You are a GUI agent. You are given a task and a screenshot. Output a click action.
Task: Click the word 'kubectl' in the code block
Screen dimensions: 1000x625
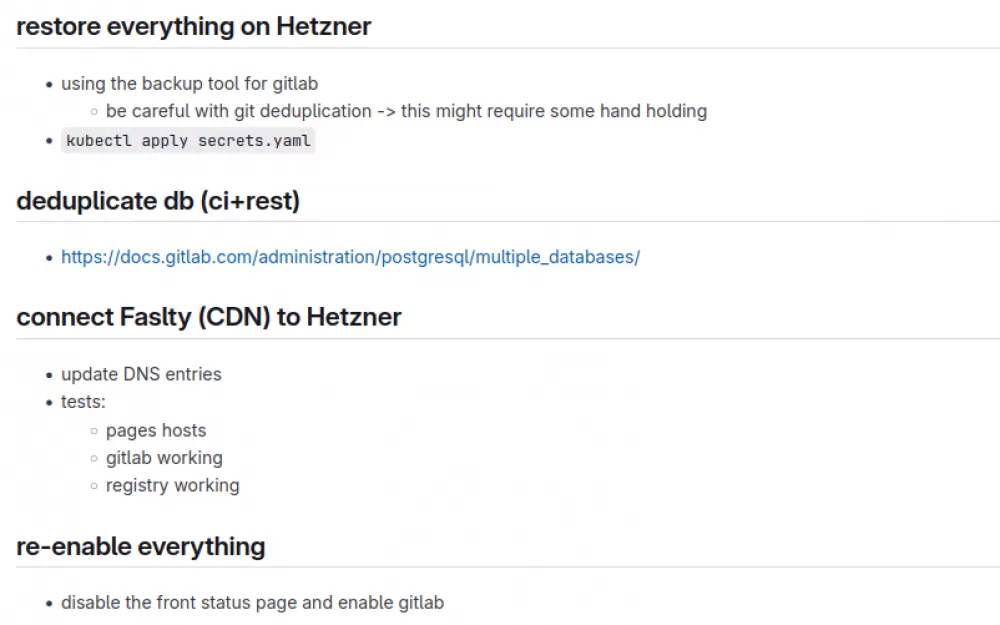[x=99, y=140]
